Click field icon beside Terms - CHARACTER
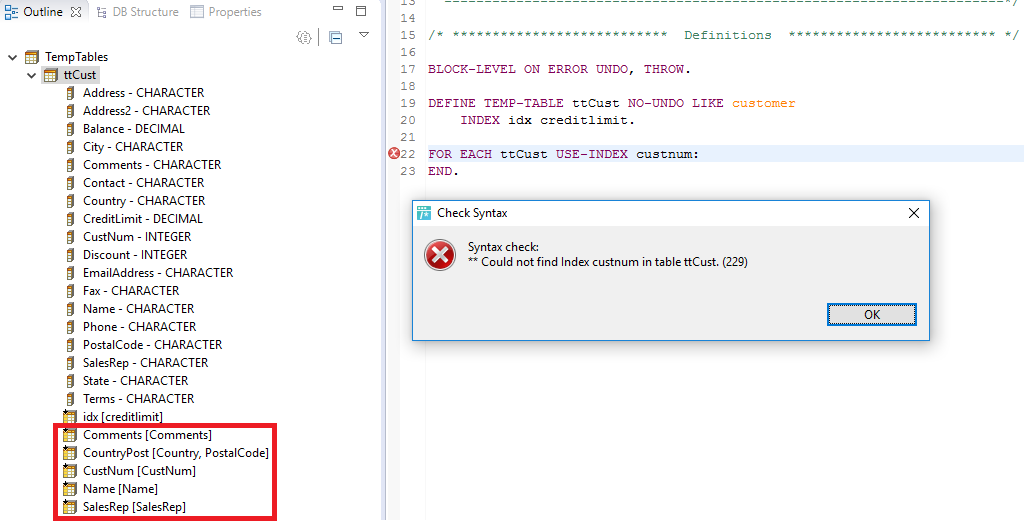 [70, 398]
